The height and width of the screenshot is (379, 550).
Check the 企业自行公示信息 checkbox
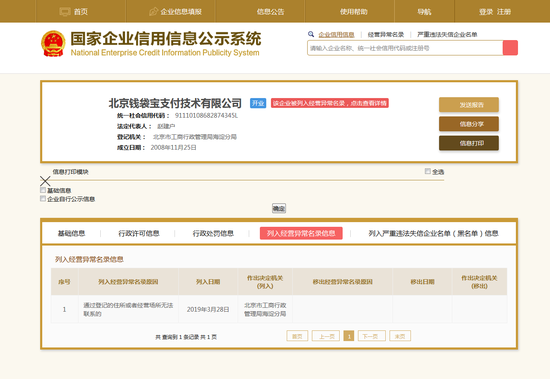(x=43, y=199)
